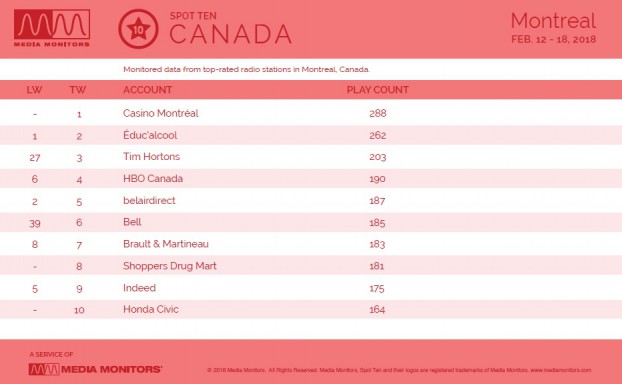Select the Indeed account row

[311, 288]
